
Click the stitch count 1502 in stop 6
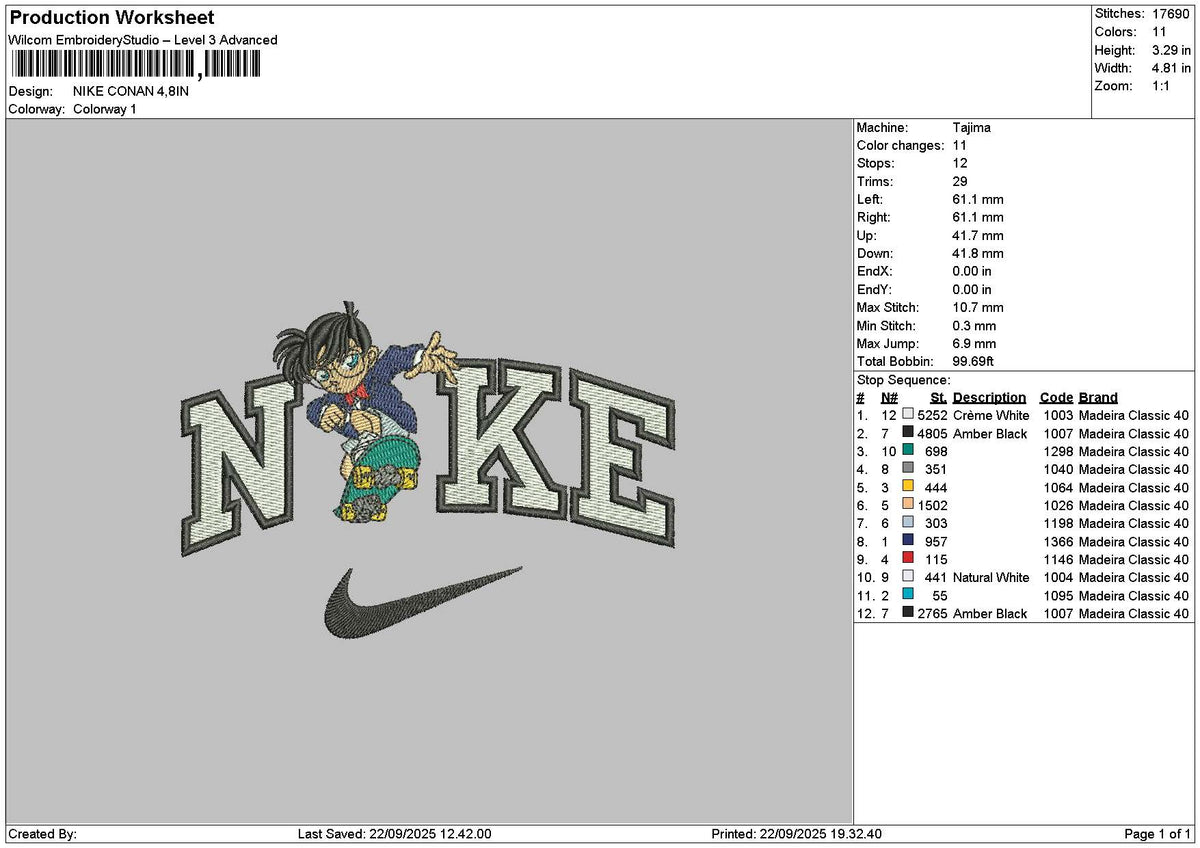click(932, 506)
